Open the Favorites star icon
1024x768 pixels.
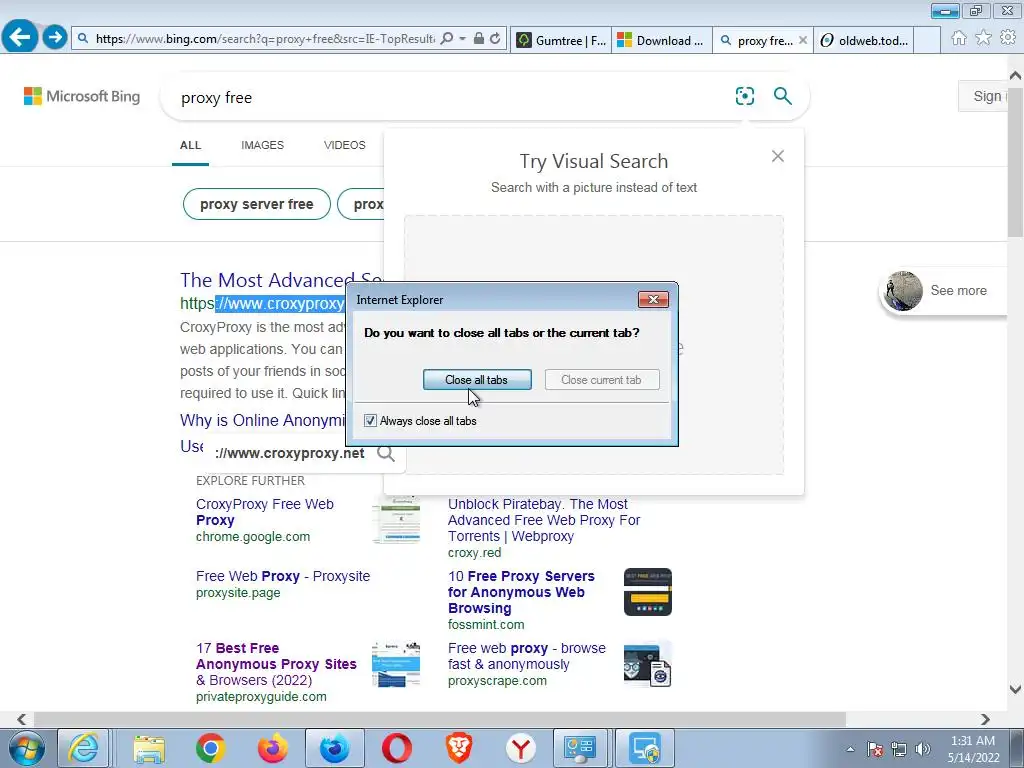[983, 38]
